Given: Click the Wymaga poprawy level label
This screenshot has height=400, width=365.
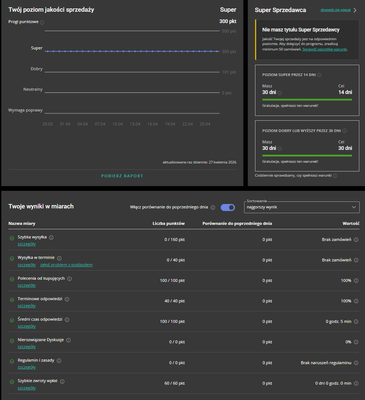Looking at the screenshot, I should (x=25, y=110).
